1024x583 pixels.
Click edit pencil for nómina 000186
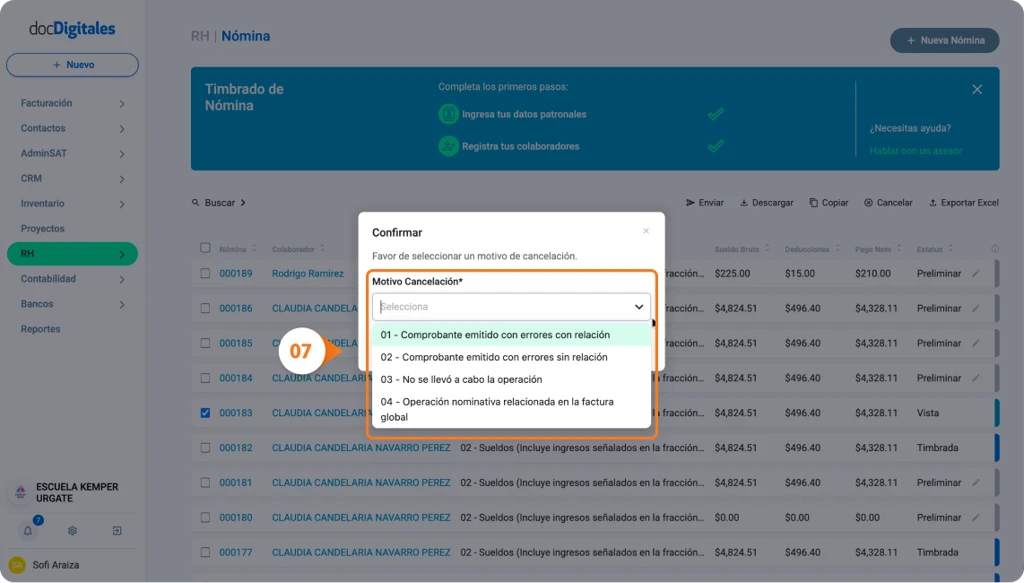click(x=976, y=308)
